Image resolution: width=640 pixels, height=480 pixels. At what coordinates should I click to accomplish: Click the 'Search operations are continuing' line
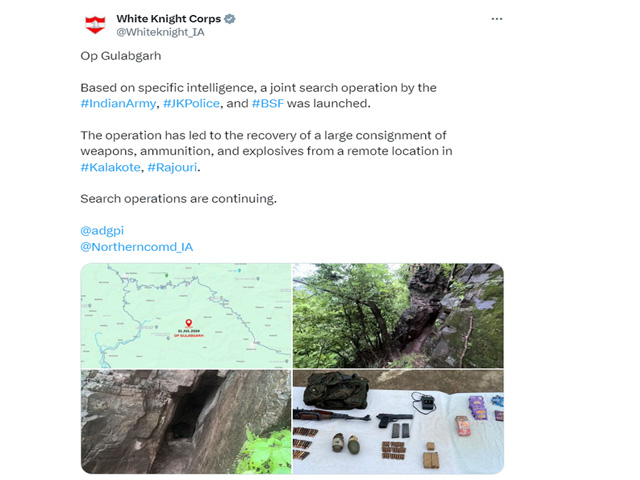tap(178, 199)
